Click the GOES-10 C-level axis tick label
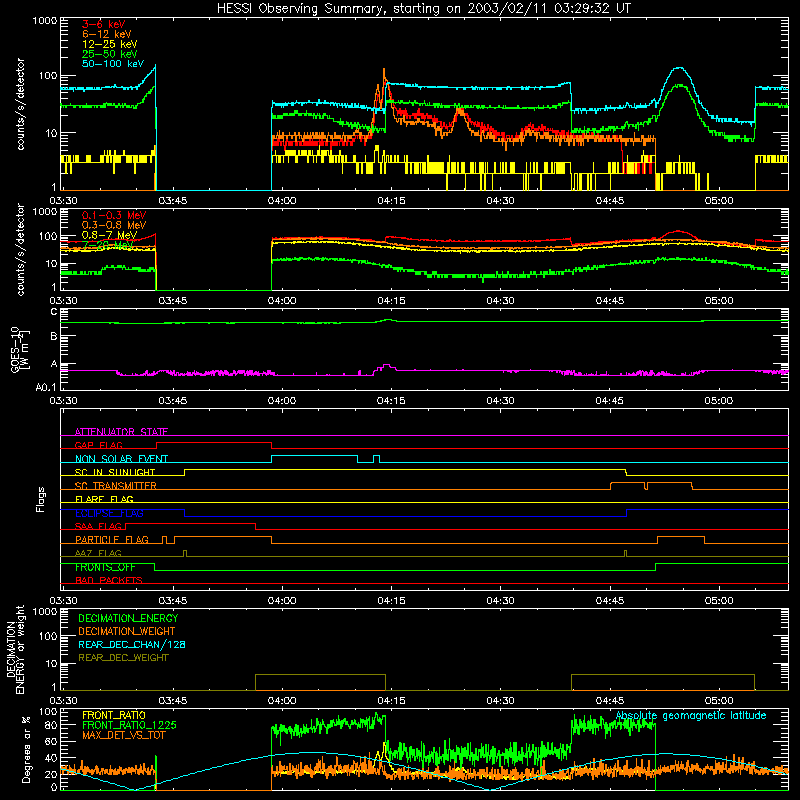Image resolution: width=800 pixels, height=800 pixels. (x=54, y=311)
